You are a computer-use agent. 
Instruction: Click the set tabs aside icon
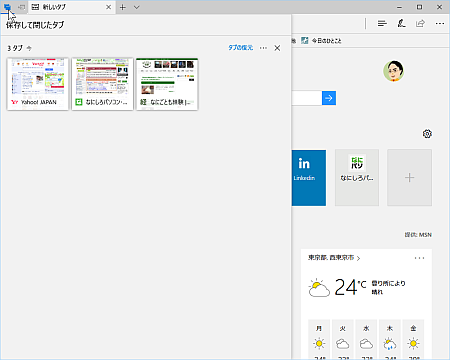(21, 7)
